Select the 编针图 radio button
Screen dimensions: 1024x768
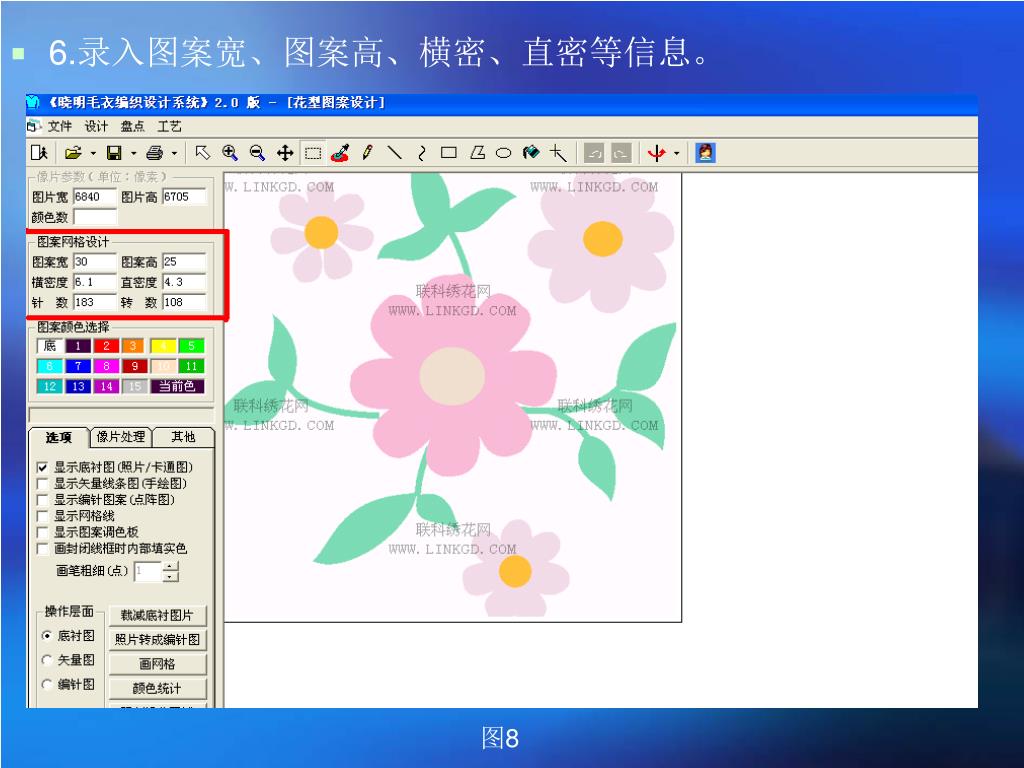click(47, 684)
